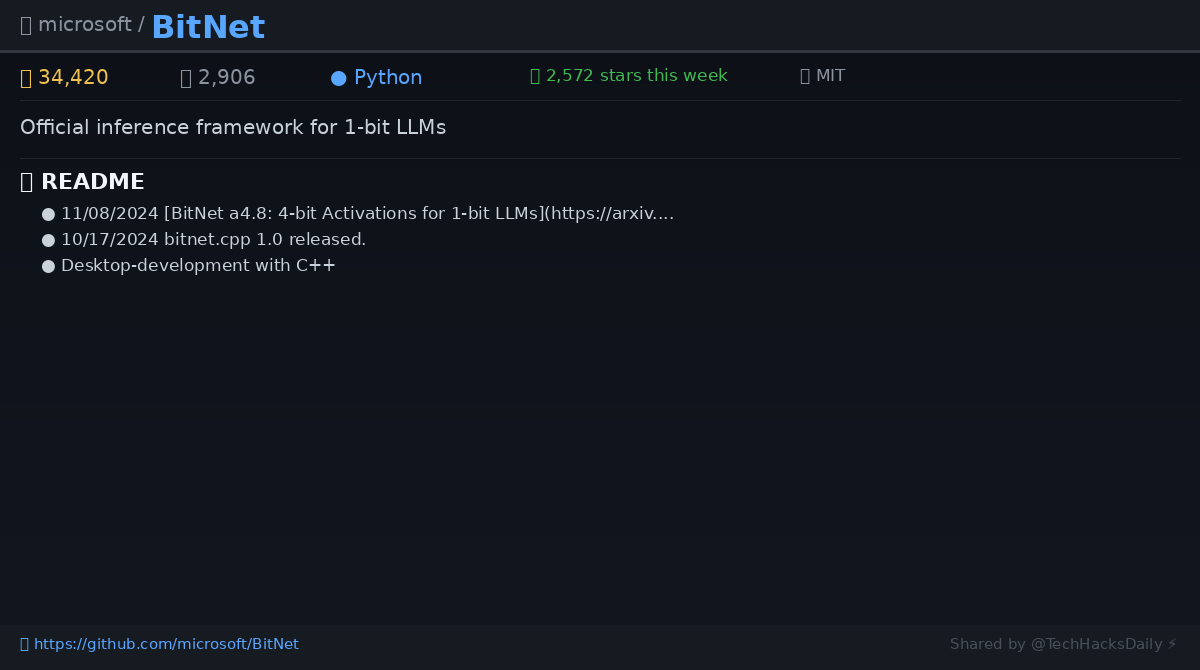
Task: Click the README heading
Action: pos(92,182)
